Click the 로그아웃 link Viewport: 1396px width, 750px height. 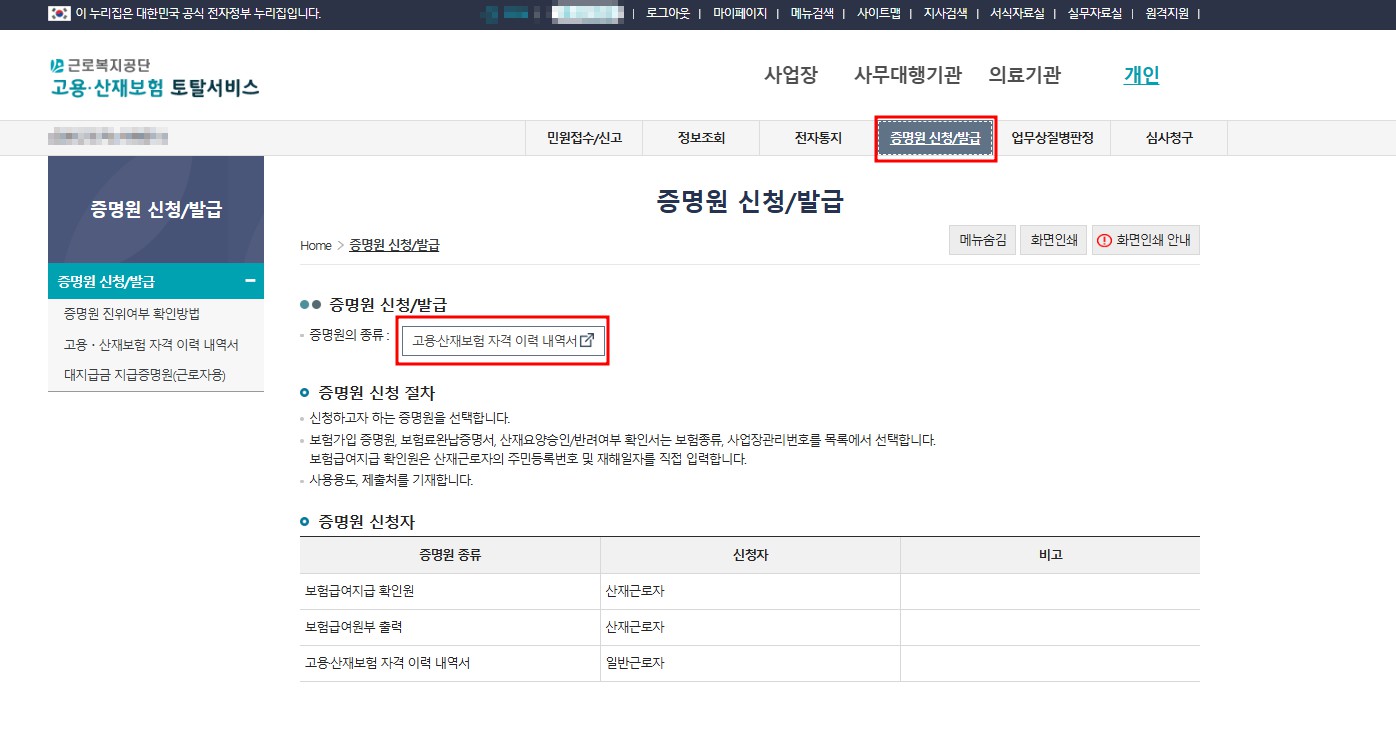coord(666,14)
